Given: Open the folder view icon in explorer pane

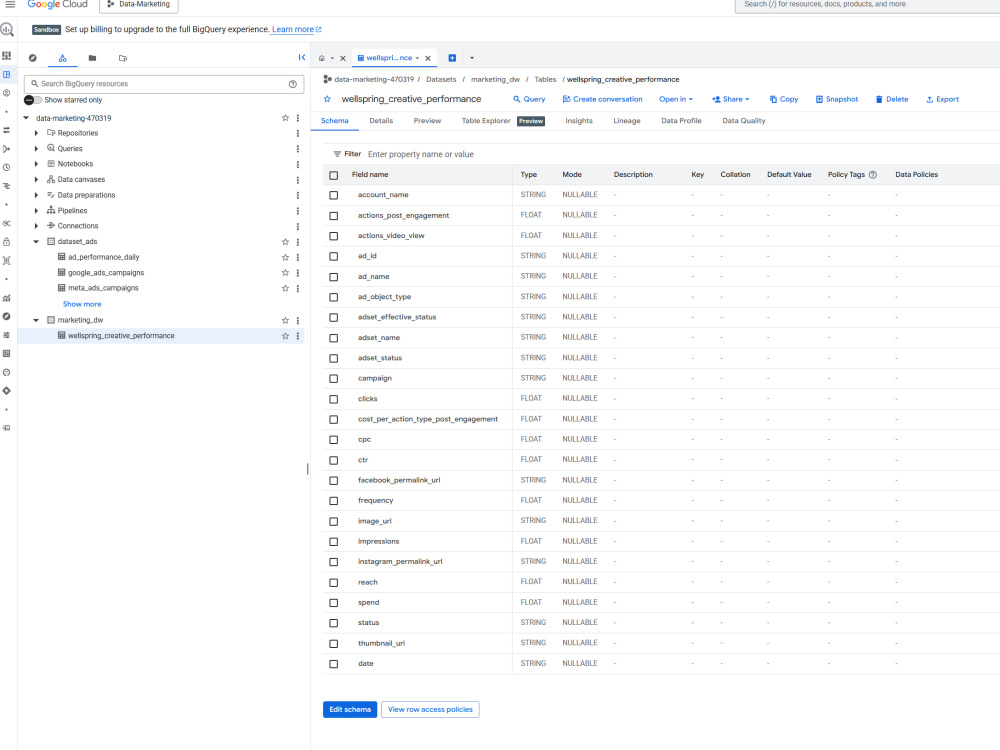Looking at the screenshot, I should point(92,58).
